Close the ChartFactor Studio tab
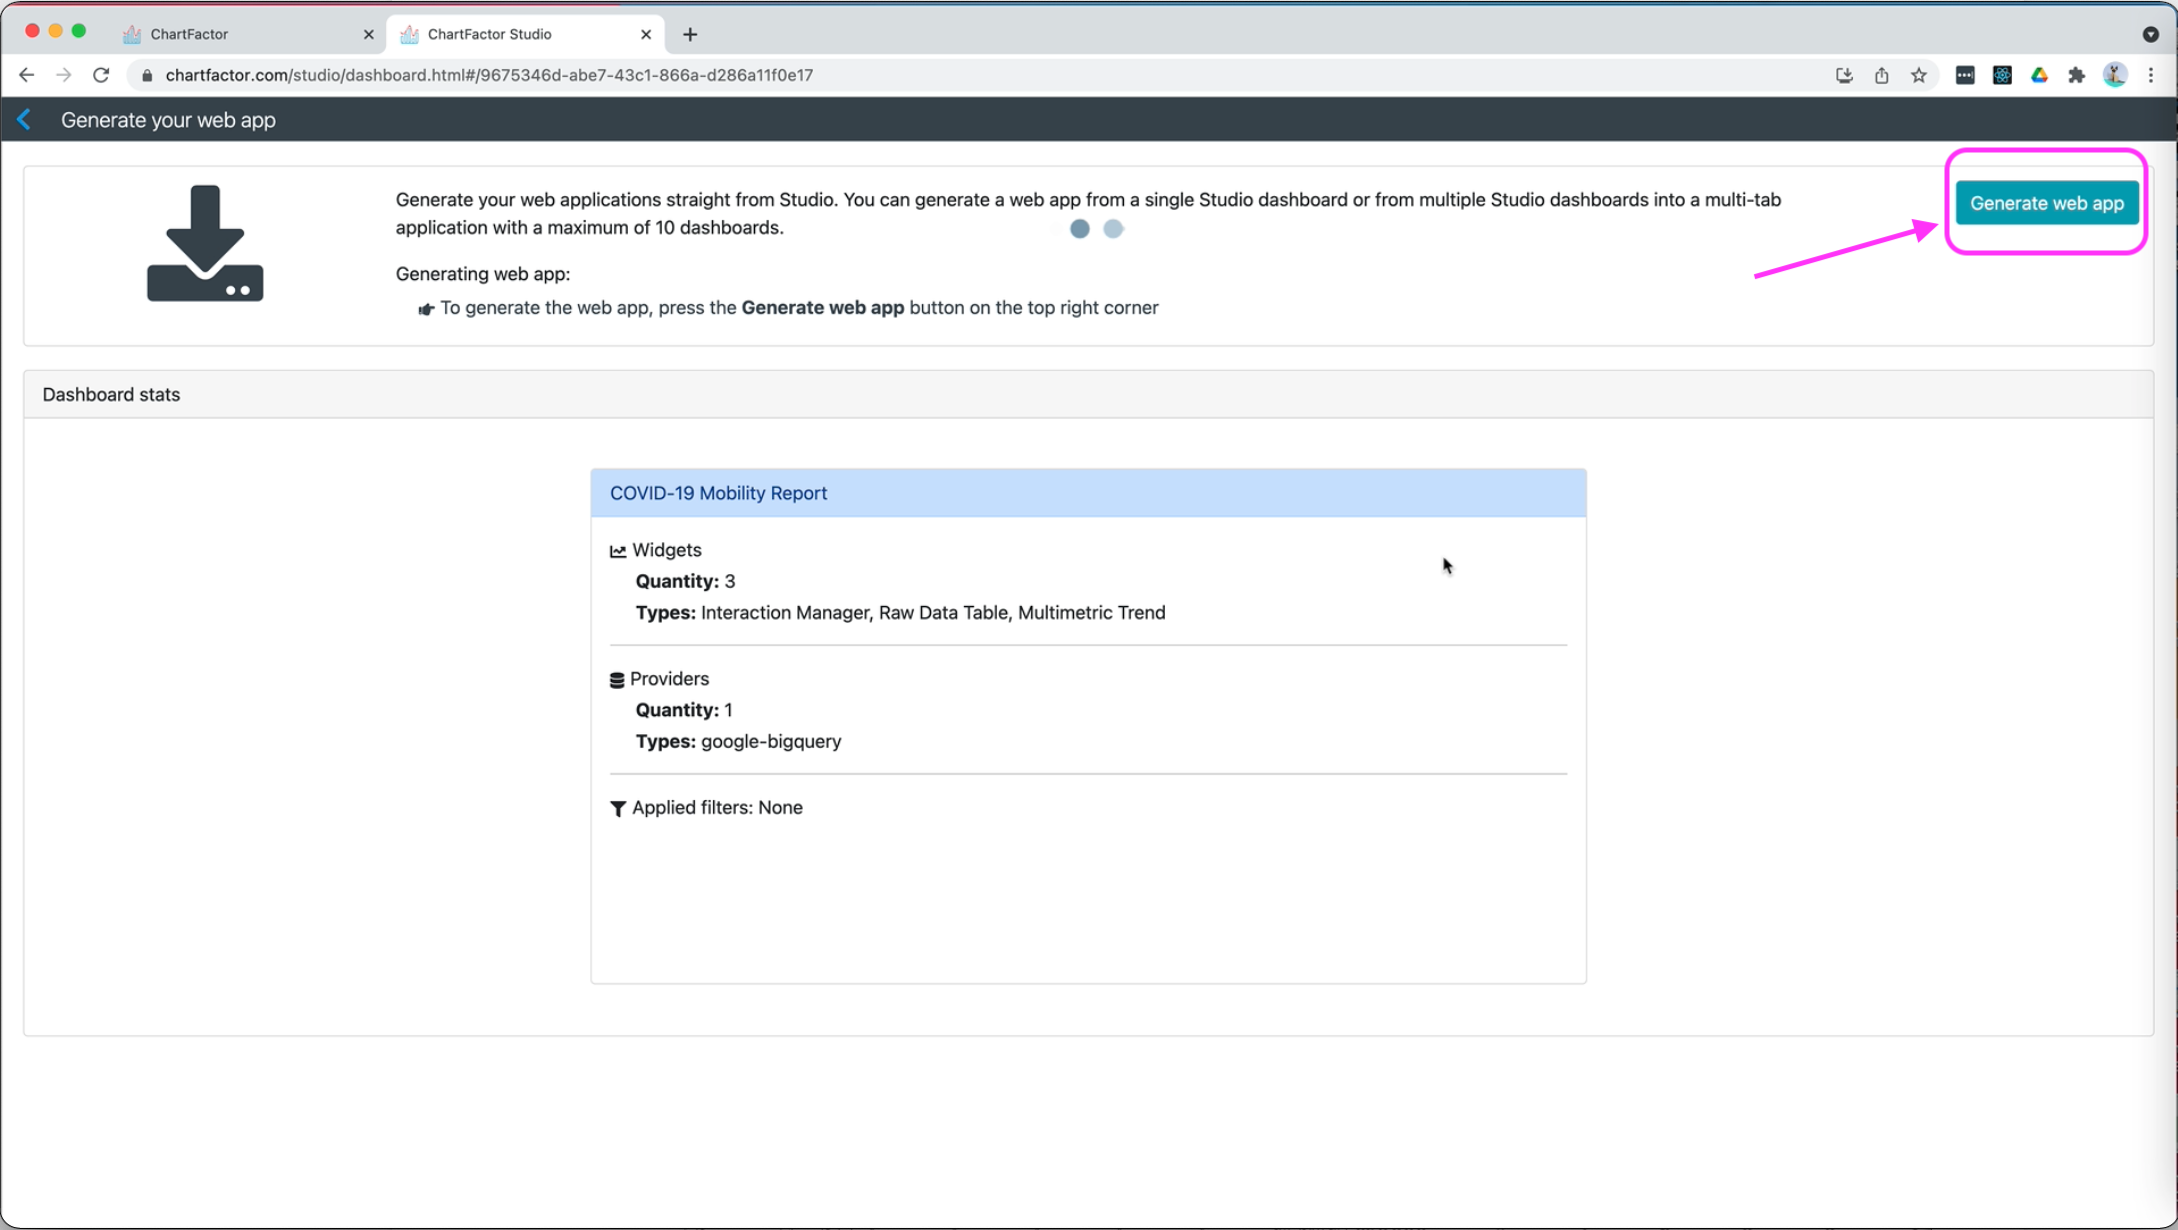The image size is (2178, 1230). (x=646, y=34)
